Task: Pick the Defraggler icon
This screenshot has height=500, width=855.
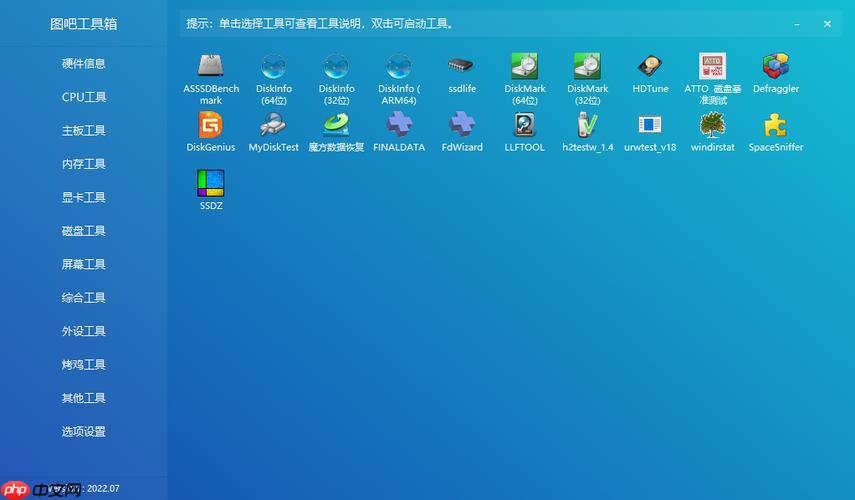Action: [x=775, y=66]
